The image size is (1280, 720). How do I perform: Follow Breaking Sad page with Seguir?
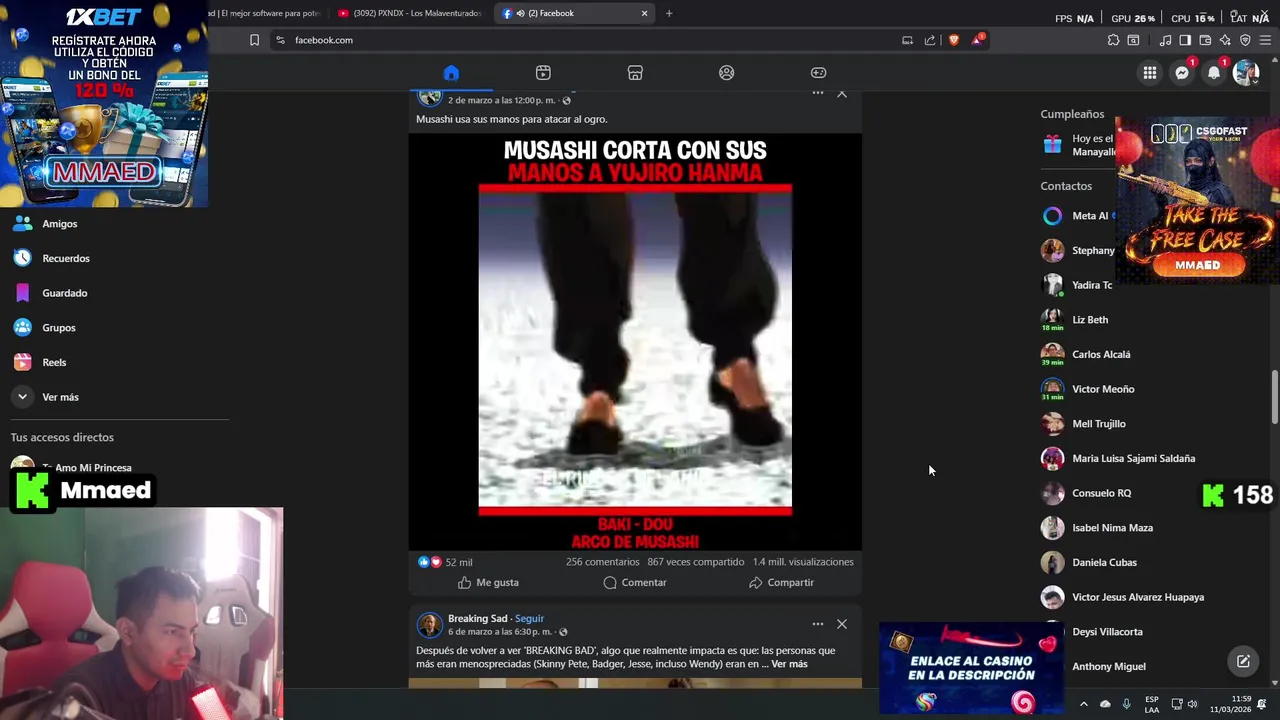click(x=529, y=618)
